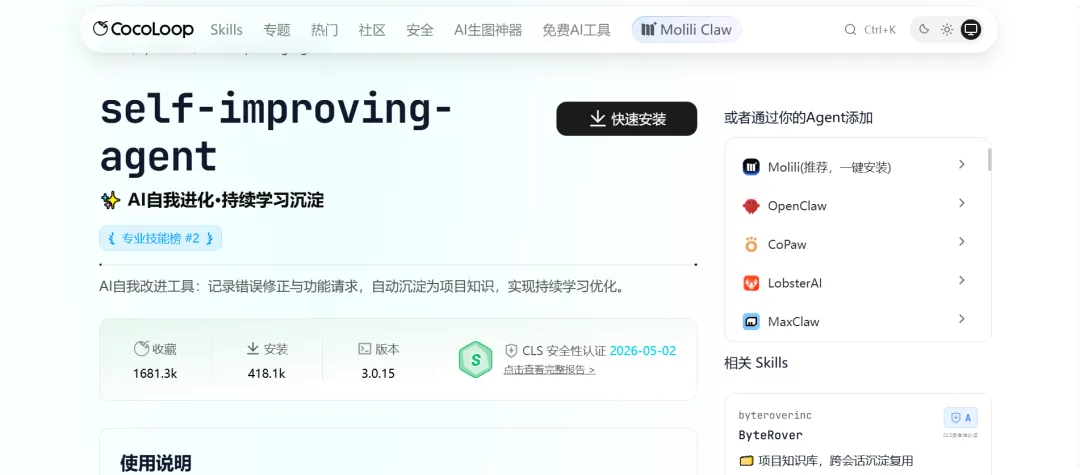The image size is (1080, 475).
Task: Open the 专题 nav item
Action: pos(277,30)
